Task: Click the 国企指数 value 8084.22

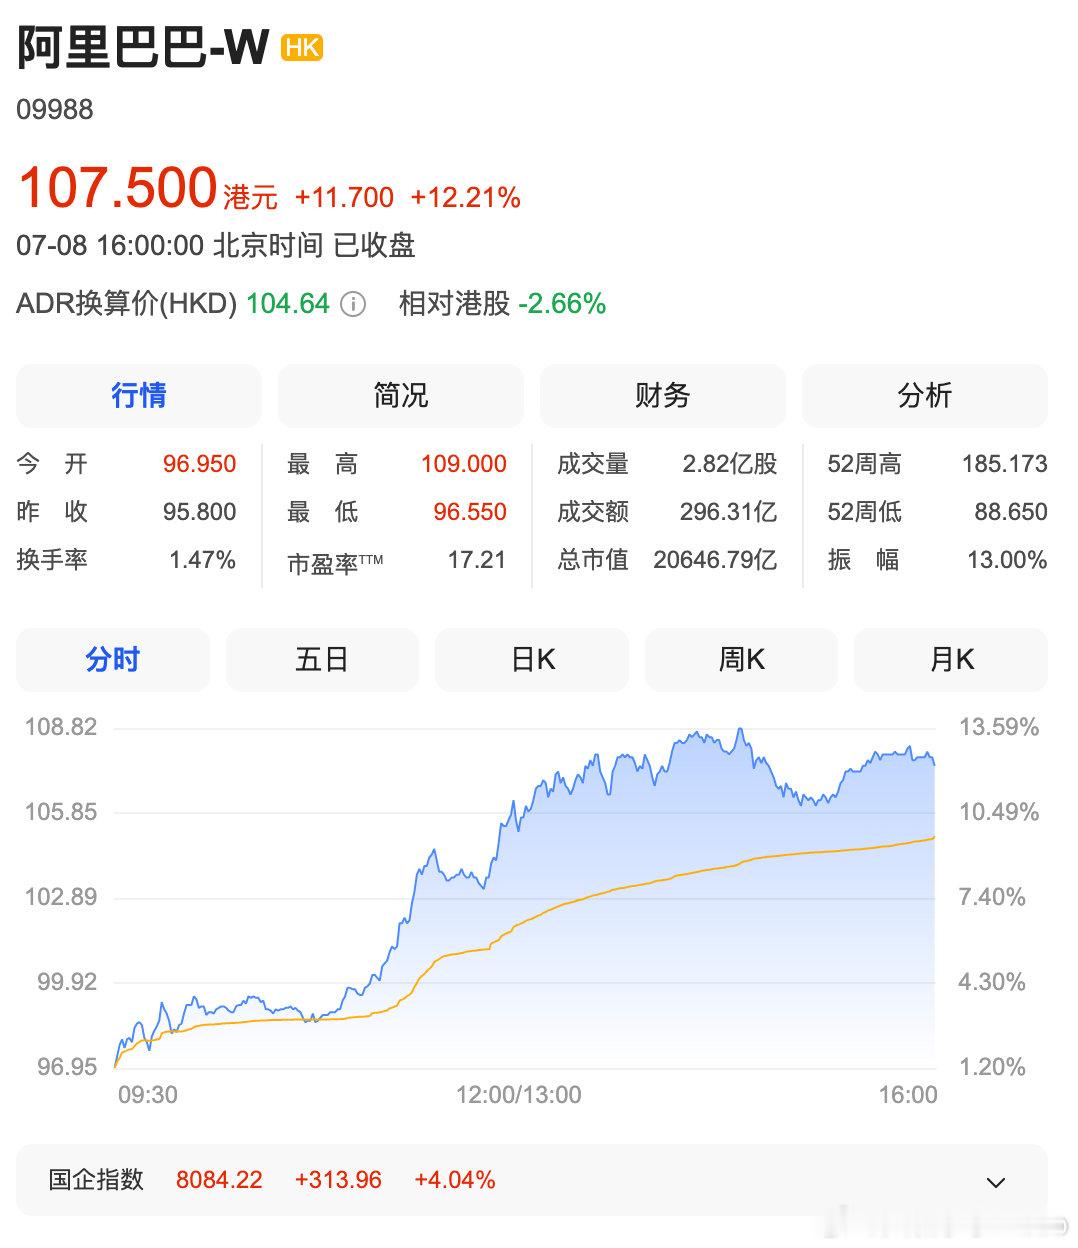Action: [x=219, y=1180]
